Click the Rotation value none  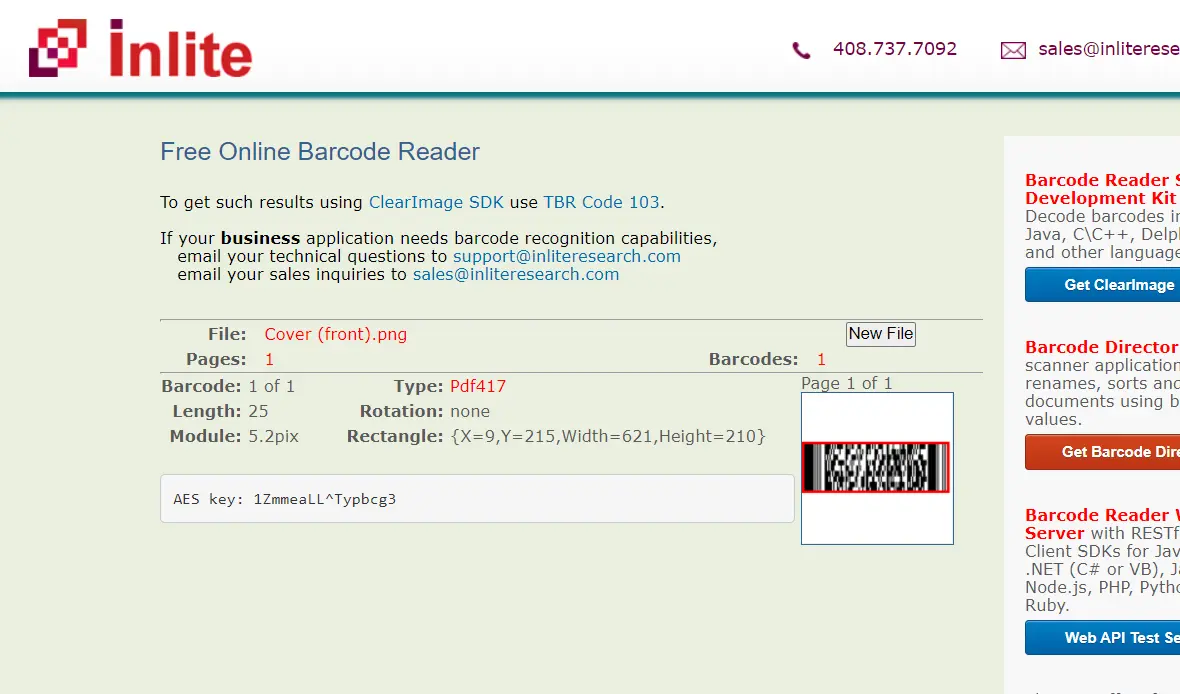click(x=470, y=412)
